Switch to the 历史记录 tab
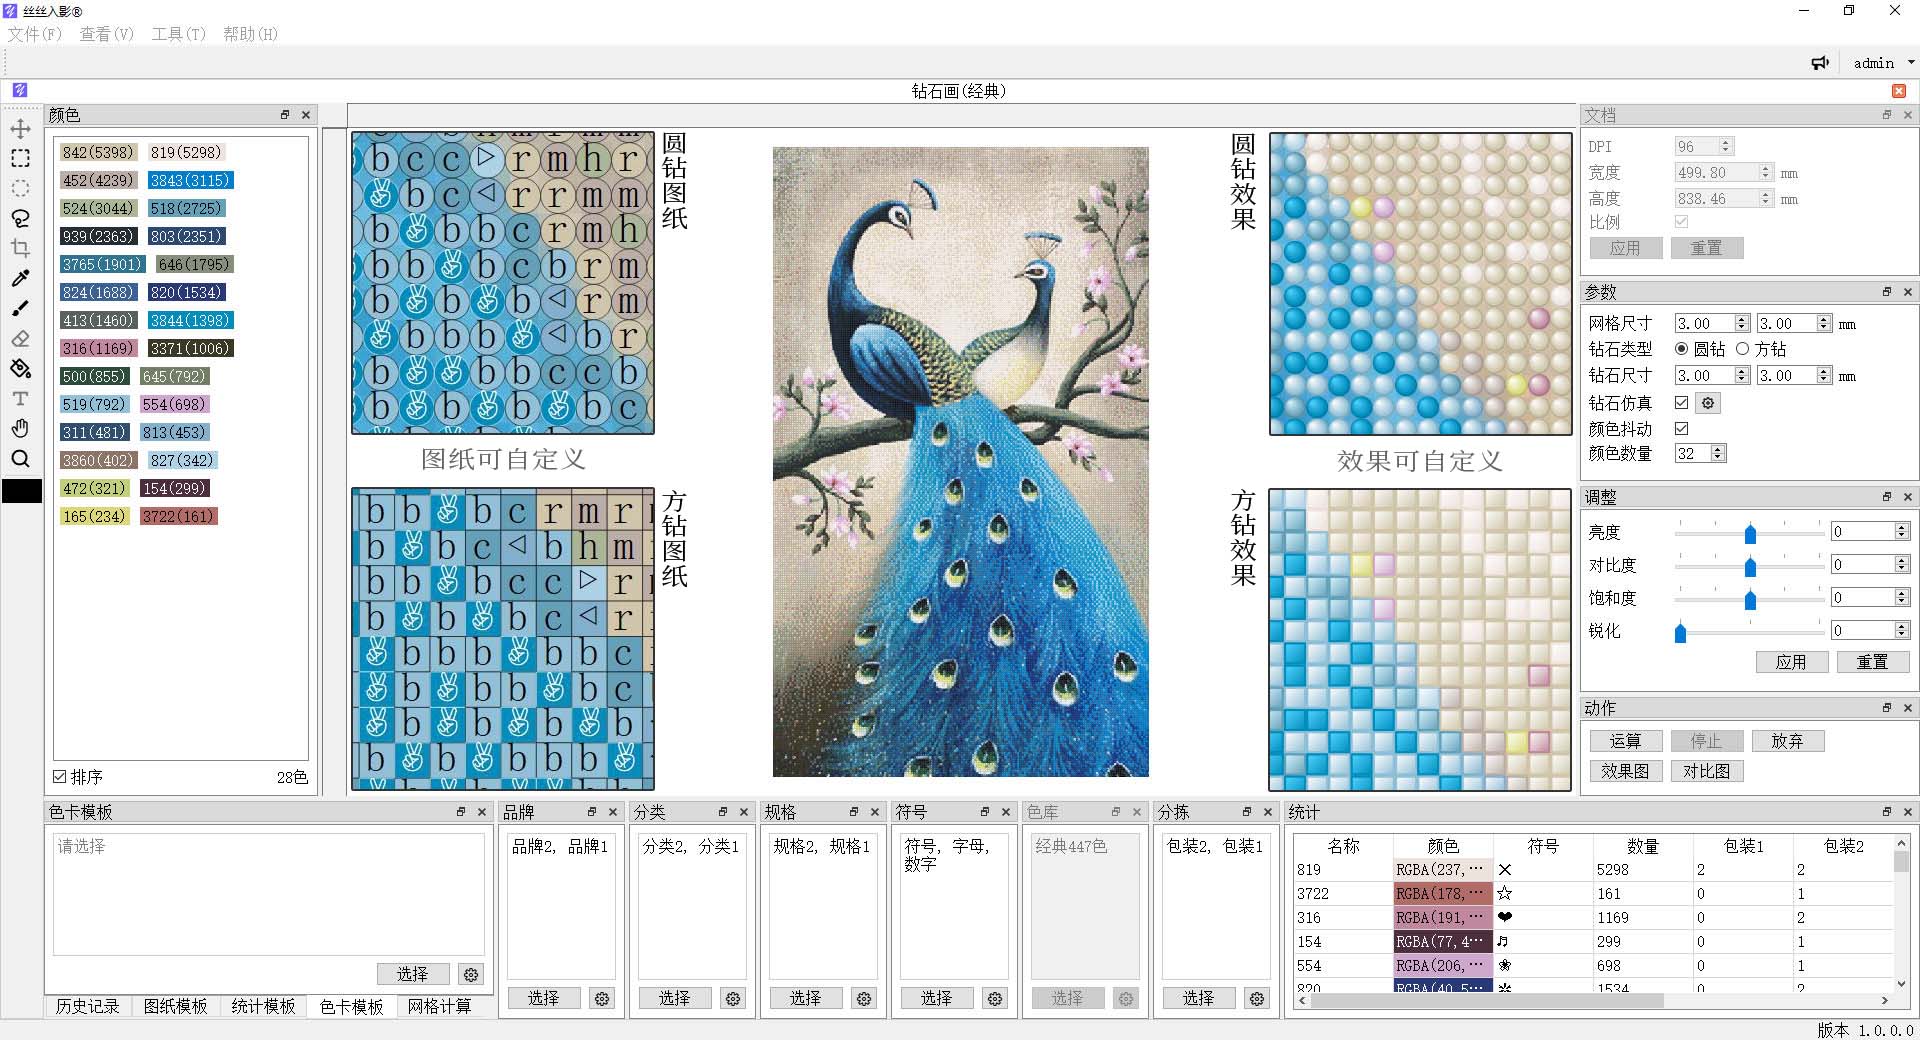The height and width of the screenshot is (1040, 1920). [x=88, y=1007]
